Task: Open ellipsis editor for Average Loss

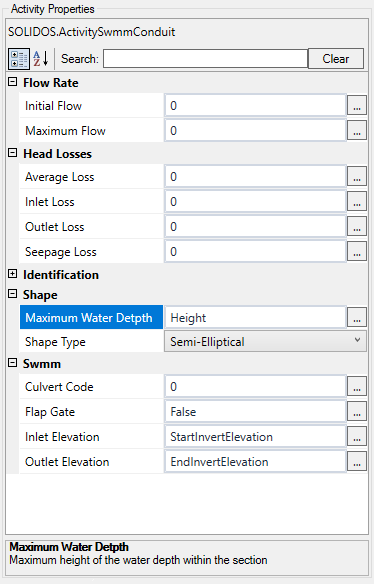Action: coord(357,177)
